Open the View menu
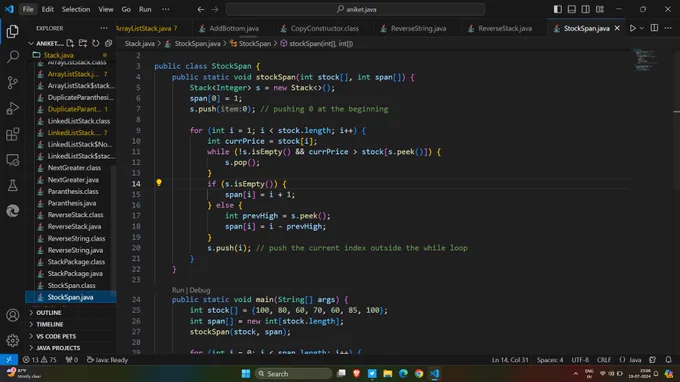The image size is (680, 382). [x=105, y=9]
